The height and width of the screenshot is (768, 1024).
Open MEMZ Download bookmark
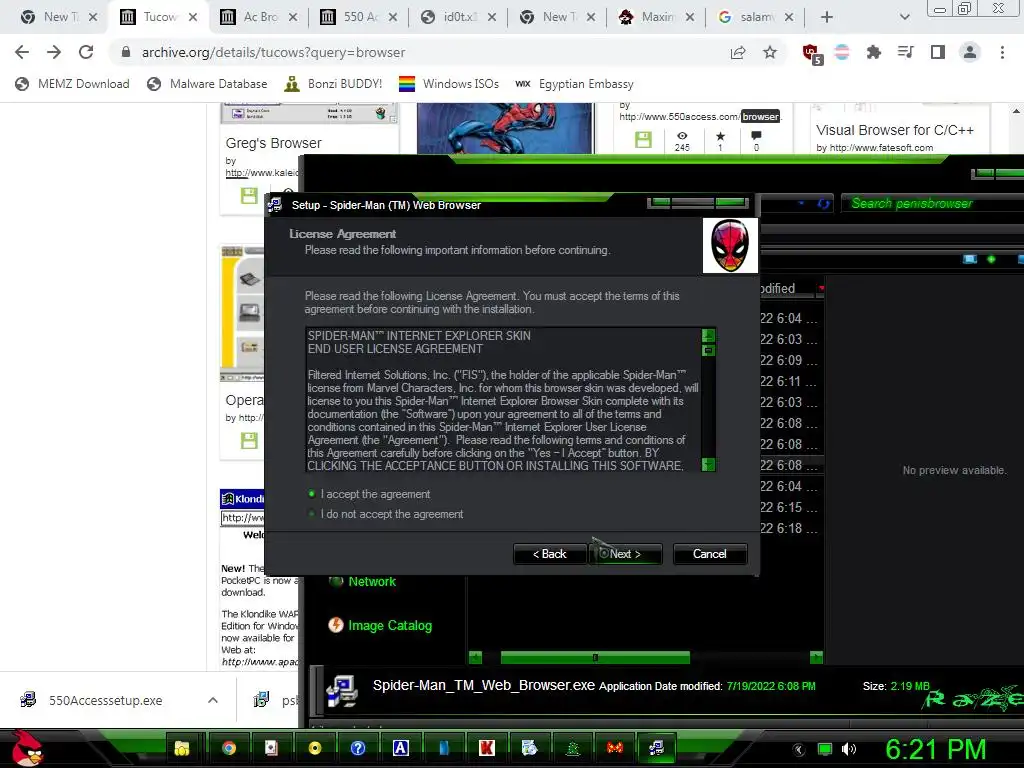tap(72, 84)
